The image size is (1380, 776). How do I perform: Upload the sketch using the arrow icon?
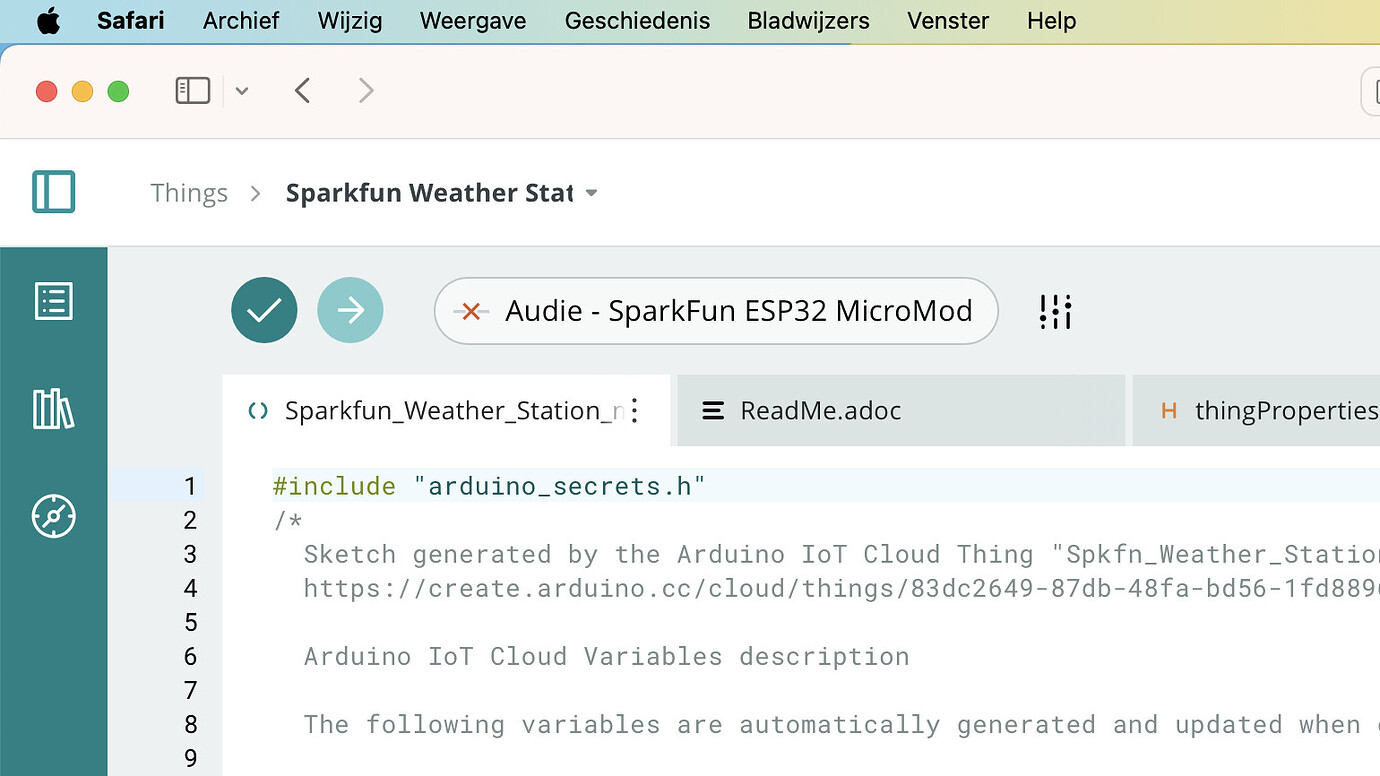click(x=350, y=310)
